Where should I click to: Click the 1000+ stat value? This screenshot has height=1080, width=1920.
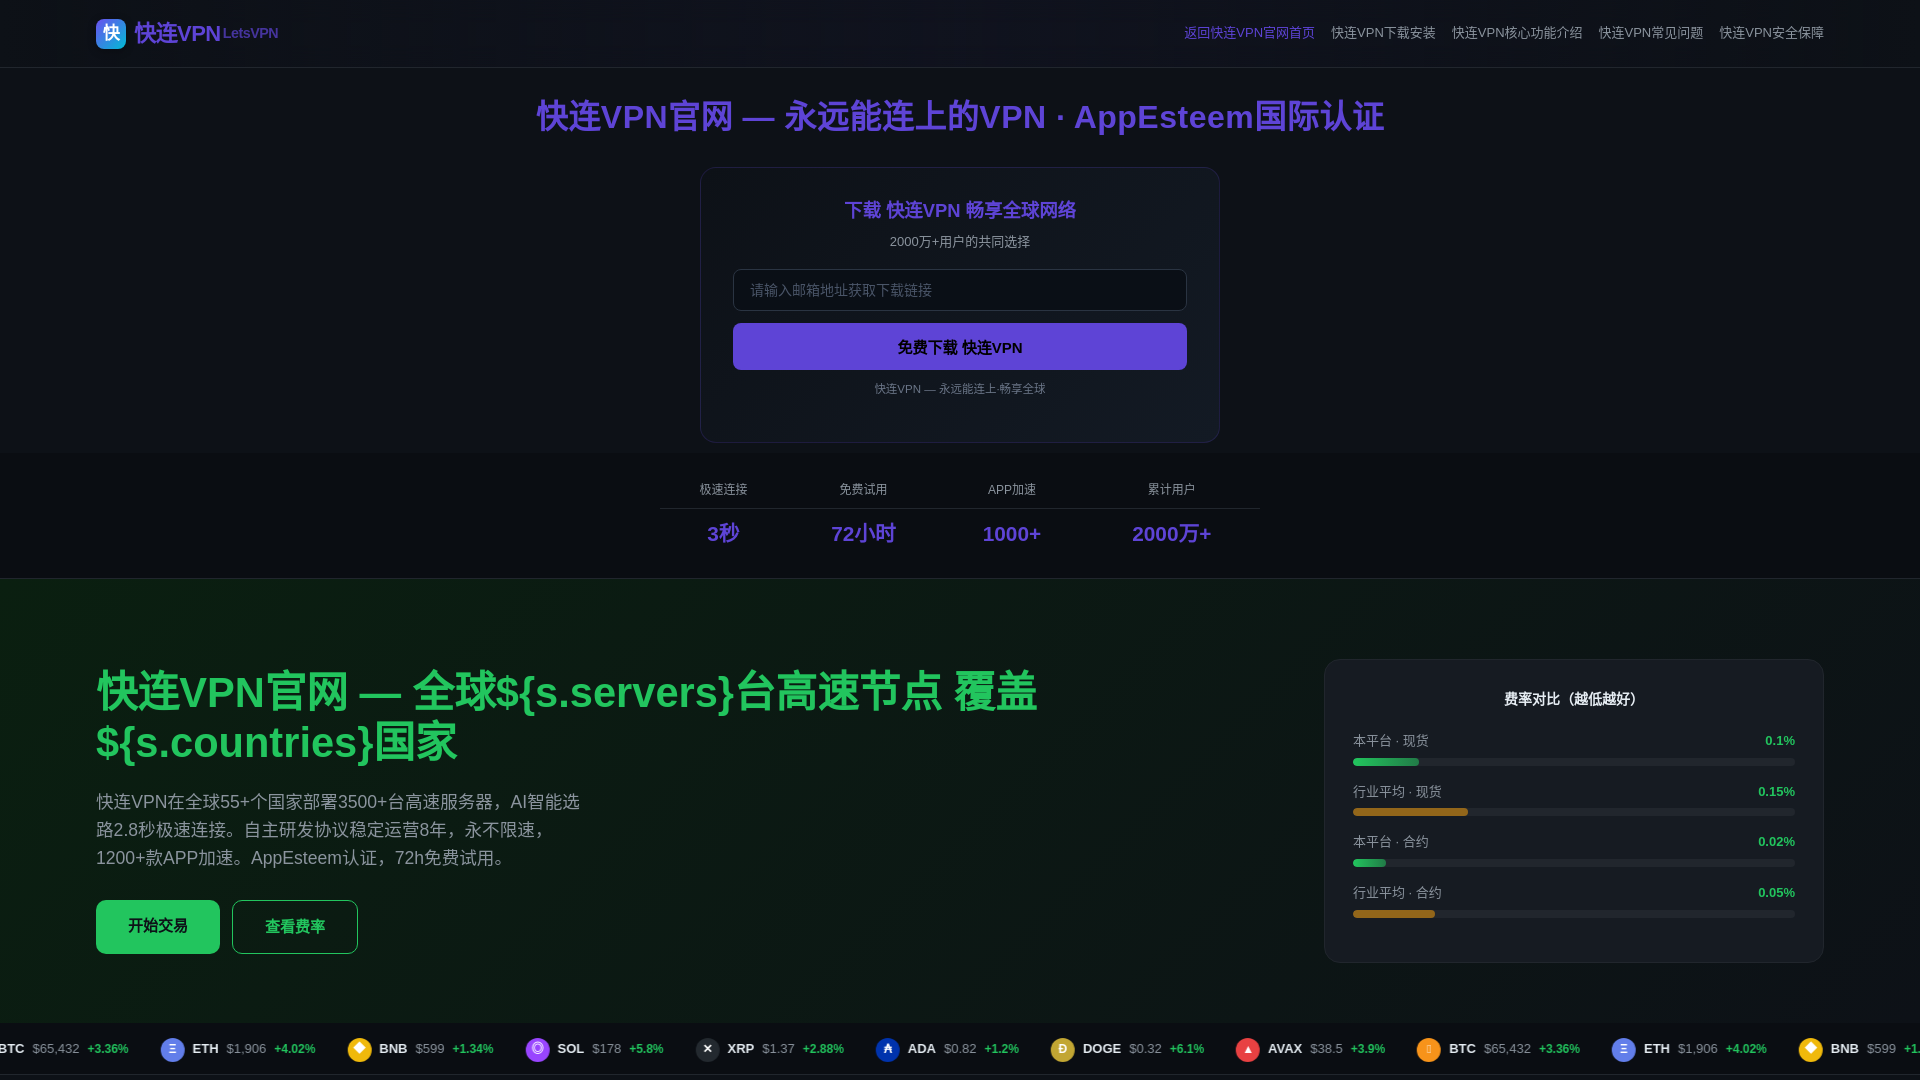tap(1012, 534)
